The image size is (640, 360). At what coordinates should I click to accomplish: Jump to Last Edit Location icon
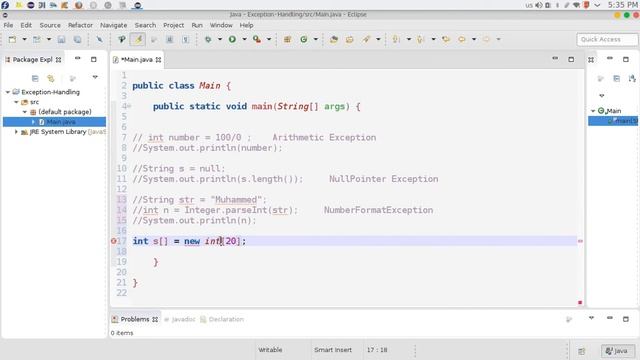coord(446,40)
